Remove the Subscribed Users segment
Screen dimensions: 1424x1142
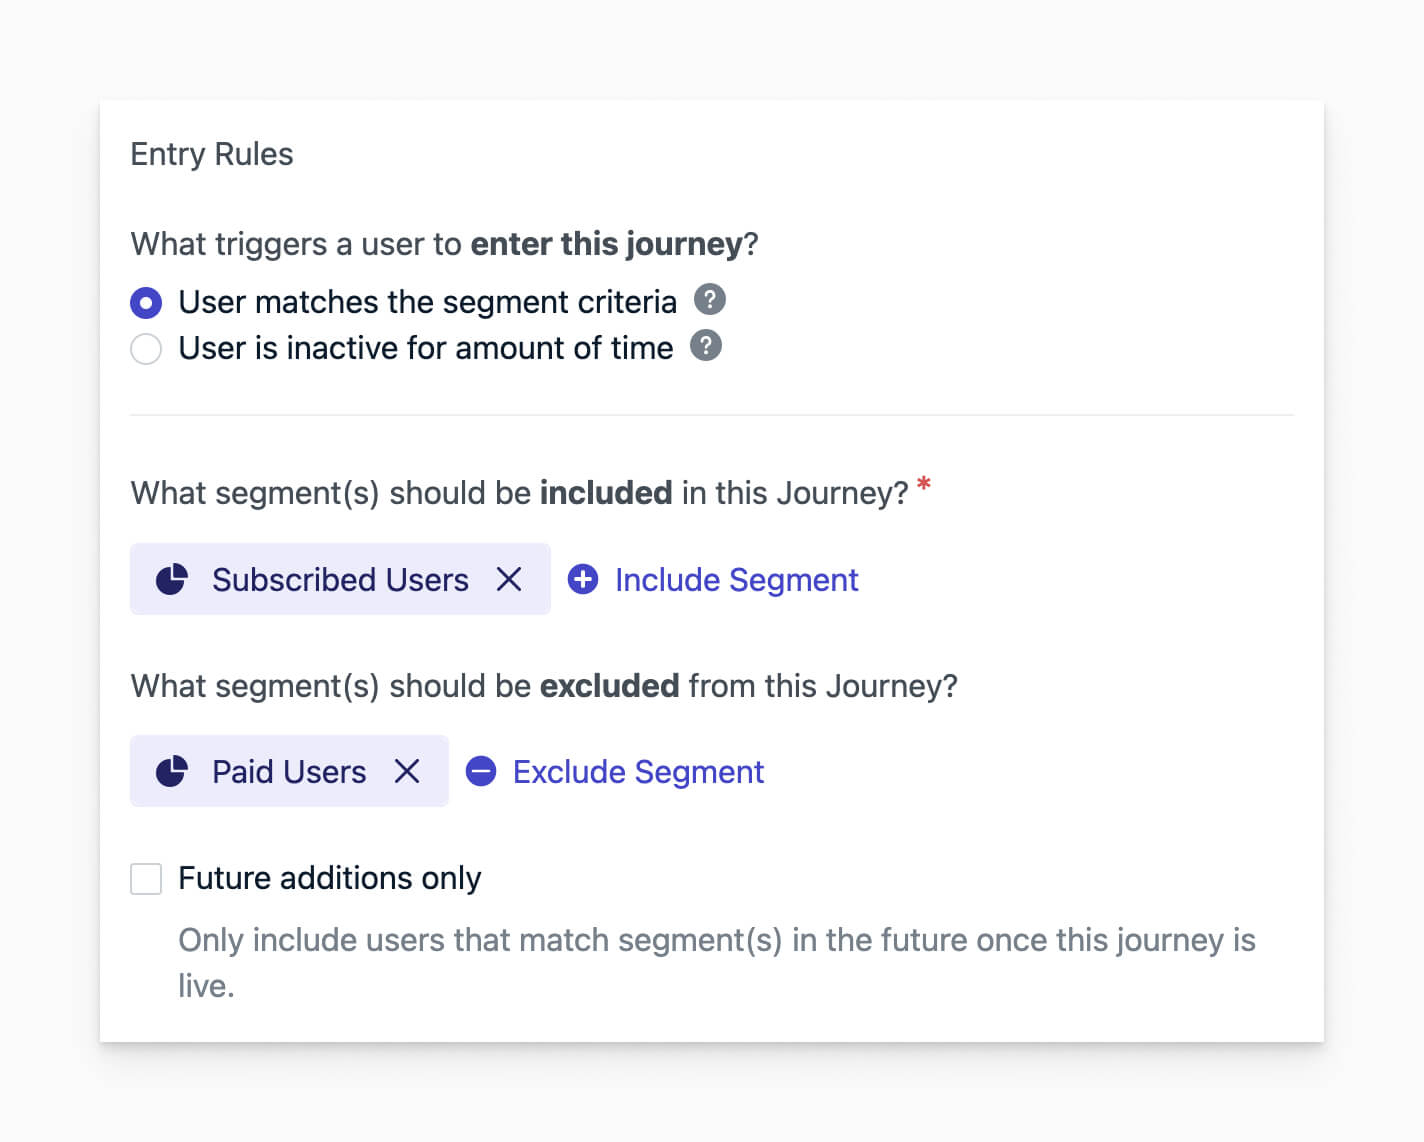509,580
